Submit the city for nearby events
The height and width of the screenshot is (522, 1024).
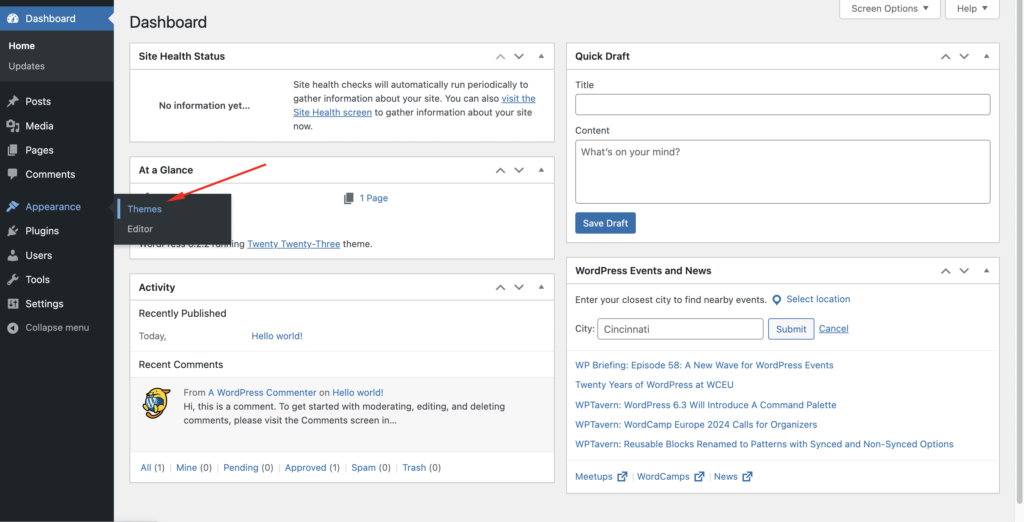(791, 329)
